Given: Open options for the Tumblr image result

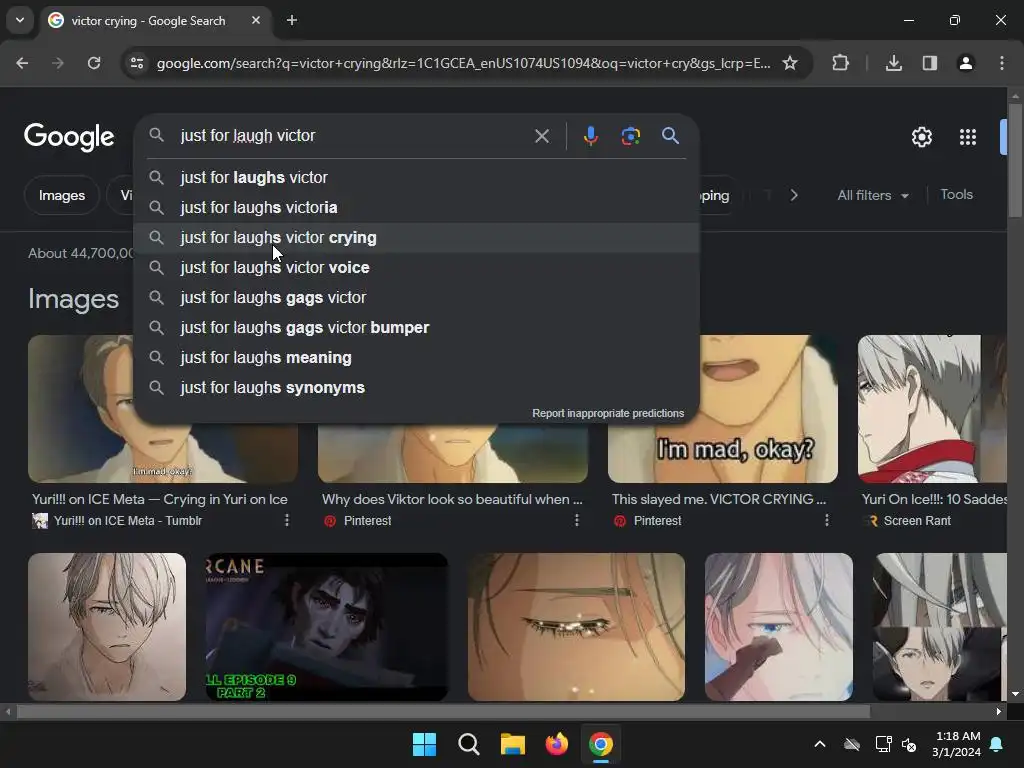Looking at the screenshot, I should click(287, 520).
